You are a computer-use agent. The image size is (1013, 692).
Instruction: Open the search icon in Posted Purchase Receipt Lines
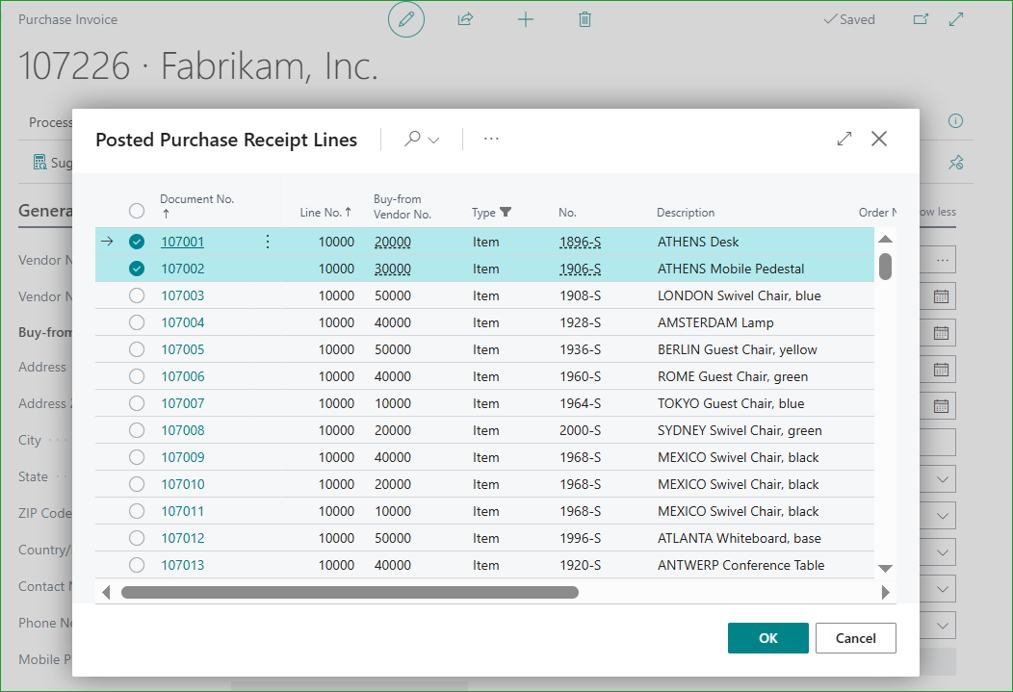(x=412, y=138)
